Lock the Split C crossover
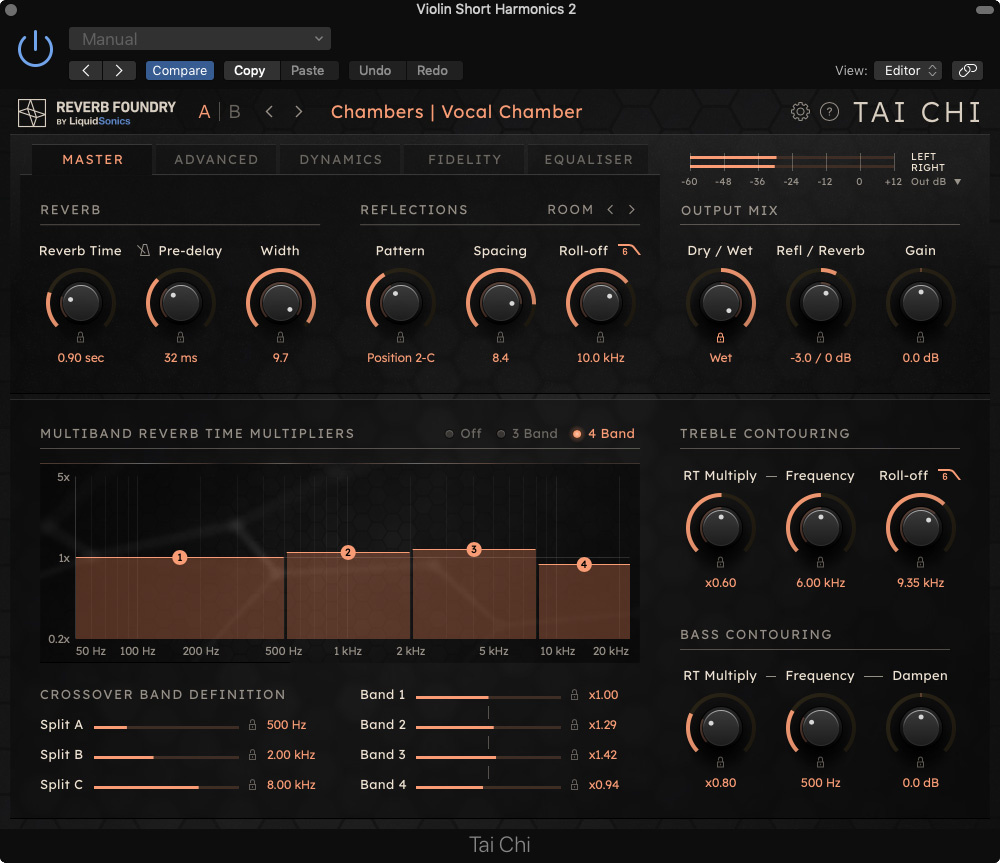This screenshot has height=863, width=1000. [x=253, y=785]
